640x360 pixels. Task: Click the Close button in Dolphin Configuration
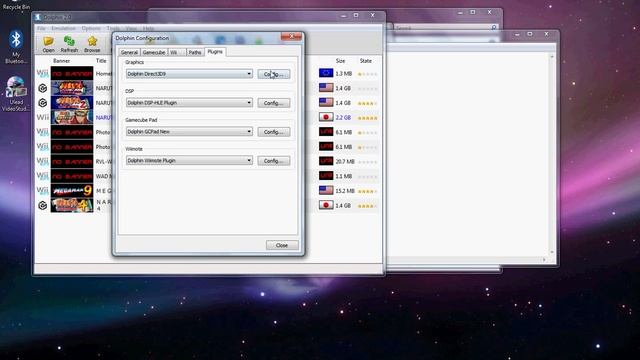pos(282,245)
